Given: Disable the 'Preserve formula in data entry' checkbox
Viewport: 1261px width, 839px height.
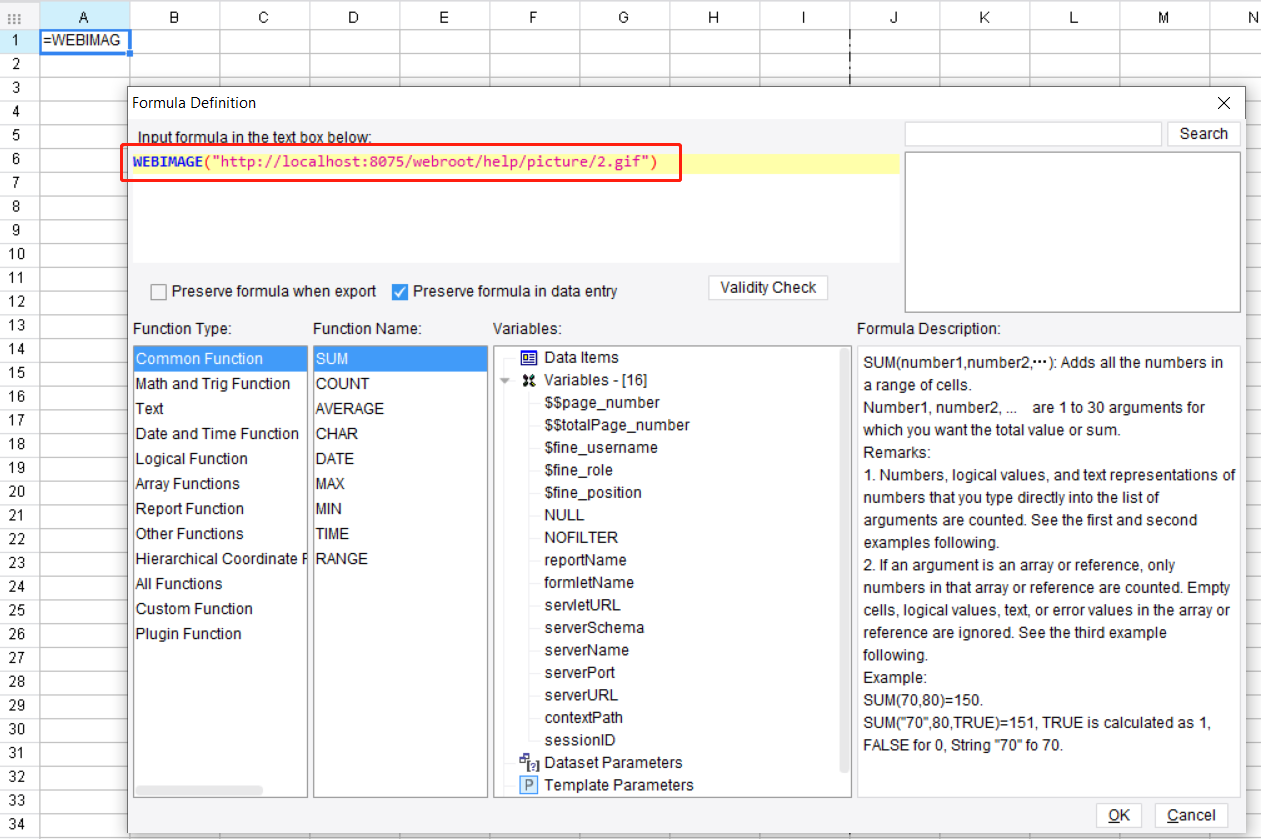Looking at the screenshot, I should click(400, 292).
